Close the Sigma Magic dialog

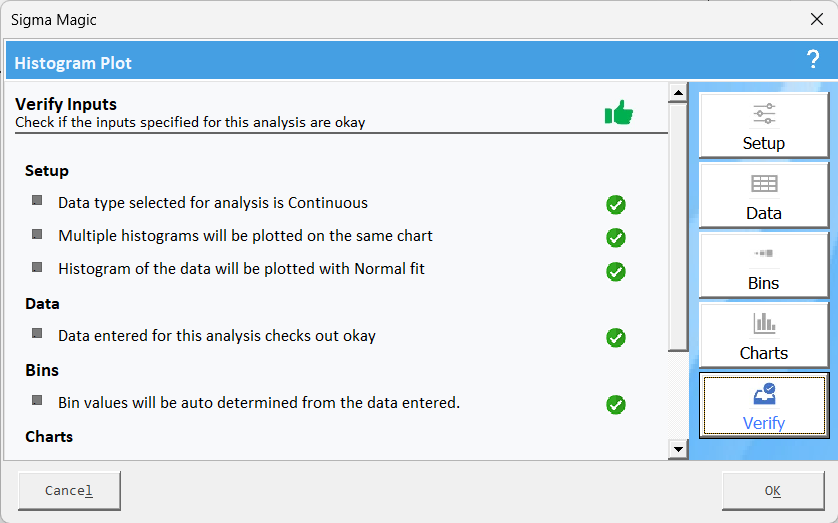point(817,19)
